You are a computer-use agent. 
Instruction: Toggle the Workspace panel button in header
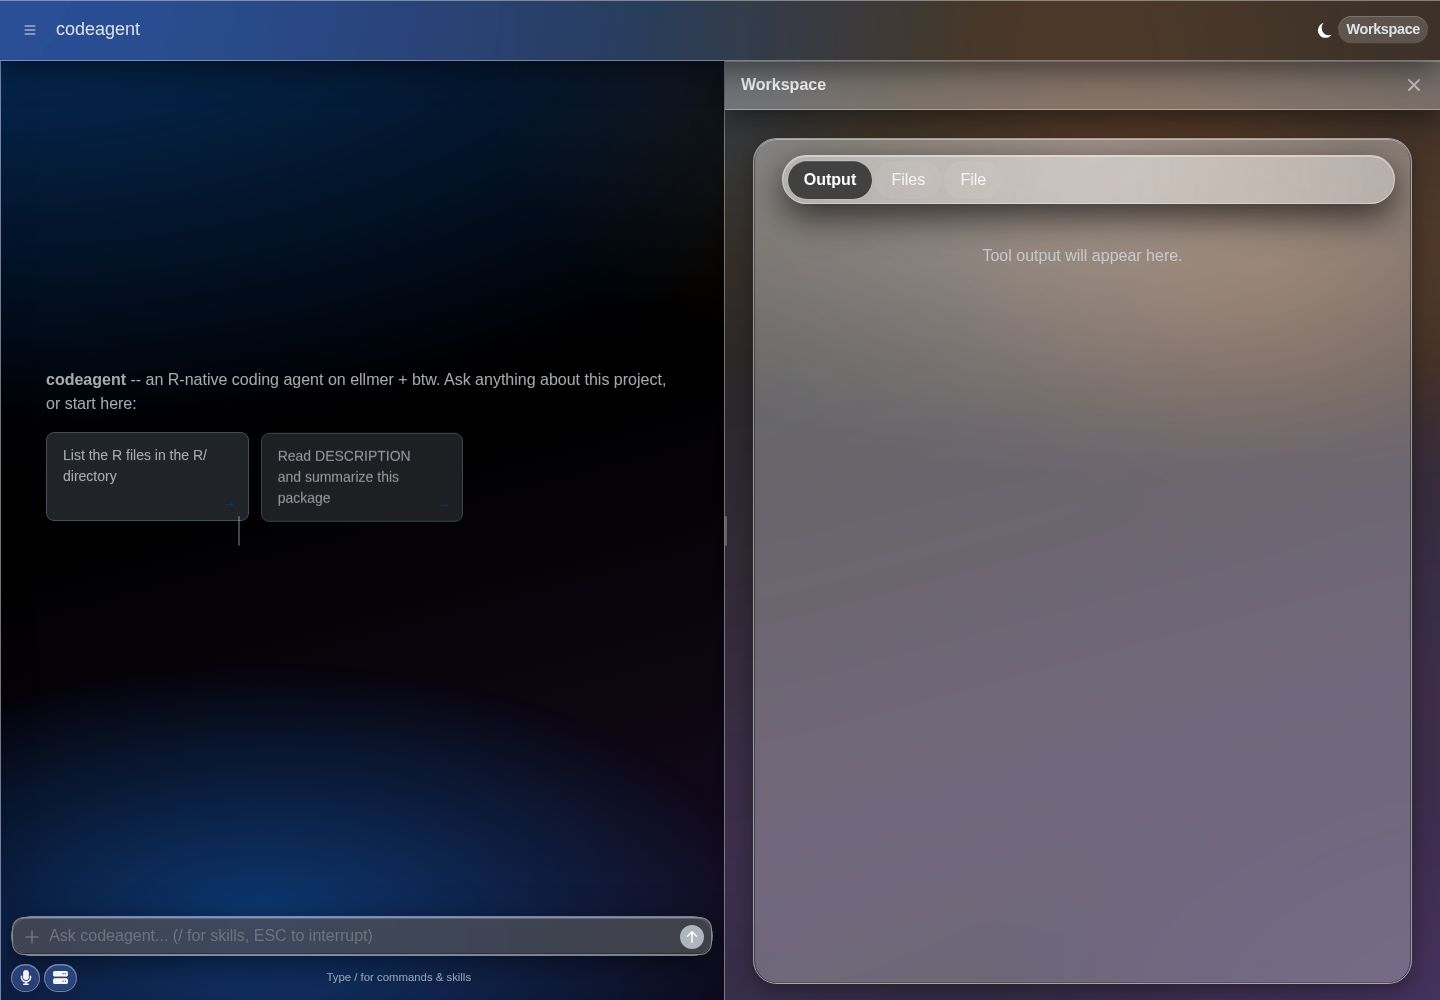pyautogui.click(x=1383, y=29)
